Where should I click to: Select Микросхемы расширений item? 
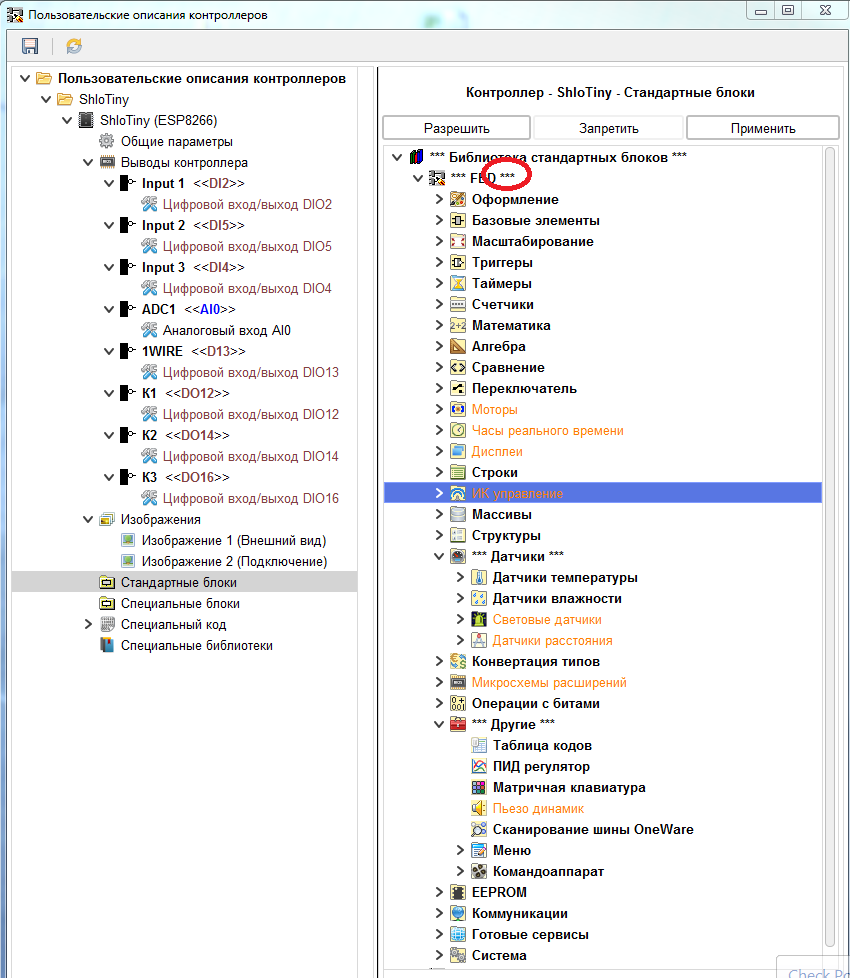(x=549, y=682)
